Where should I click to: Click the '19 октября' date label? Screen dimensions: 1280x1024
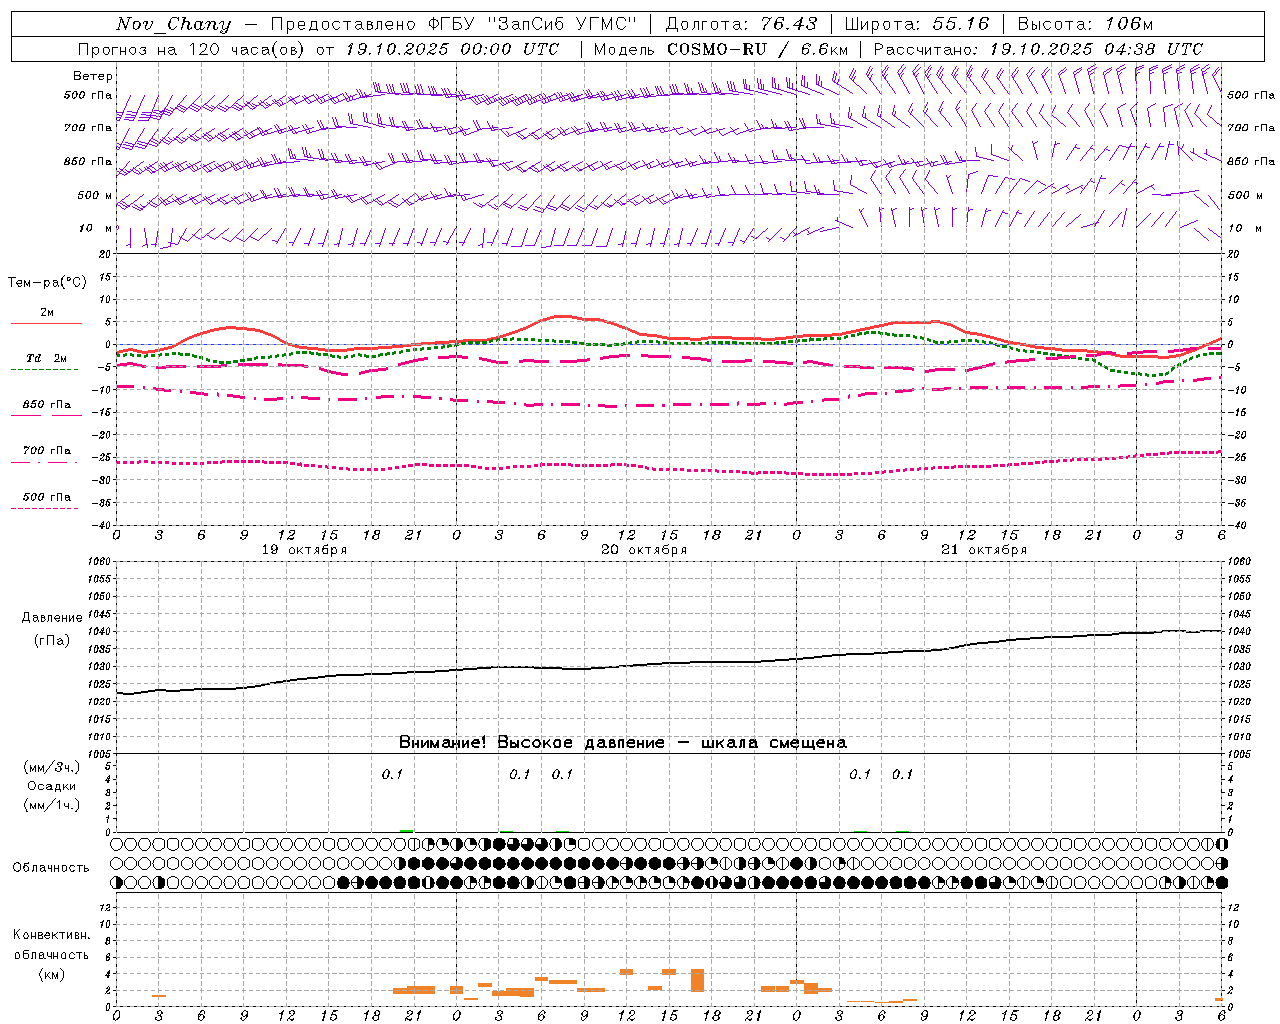[x=304, y=550]
